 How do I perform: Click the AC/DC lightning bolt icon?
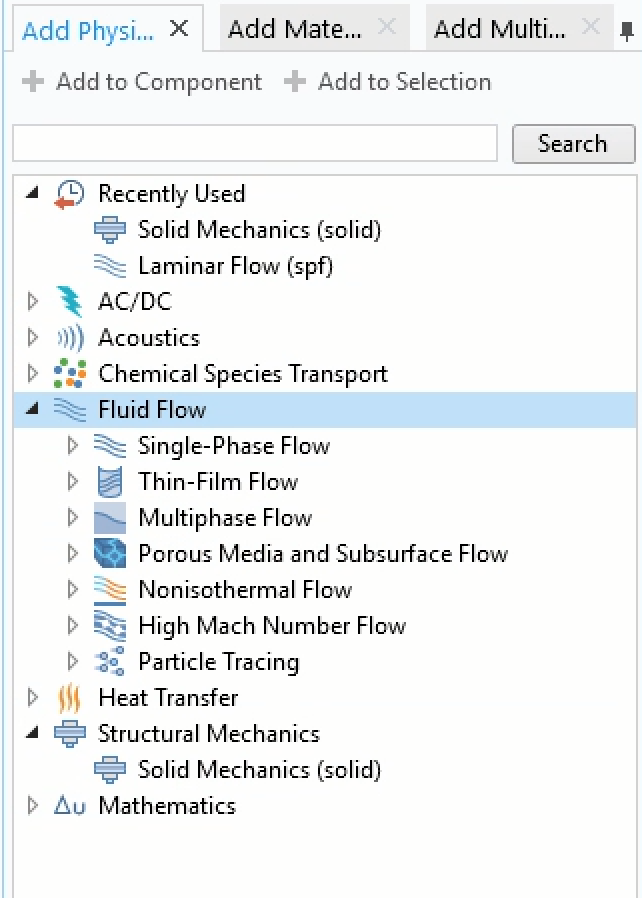[x=69, y=301]
